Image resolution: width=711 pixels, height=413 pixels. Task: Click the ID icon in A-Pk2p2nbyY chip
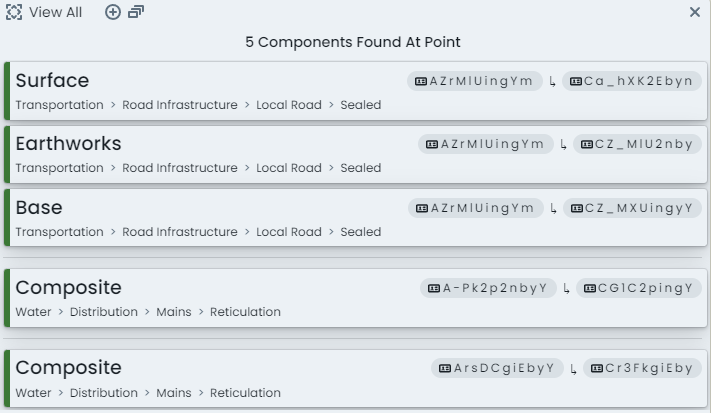click(x=434, y=288)
